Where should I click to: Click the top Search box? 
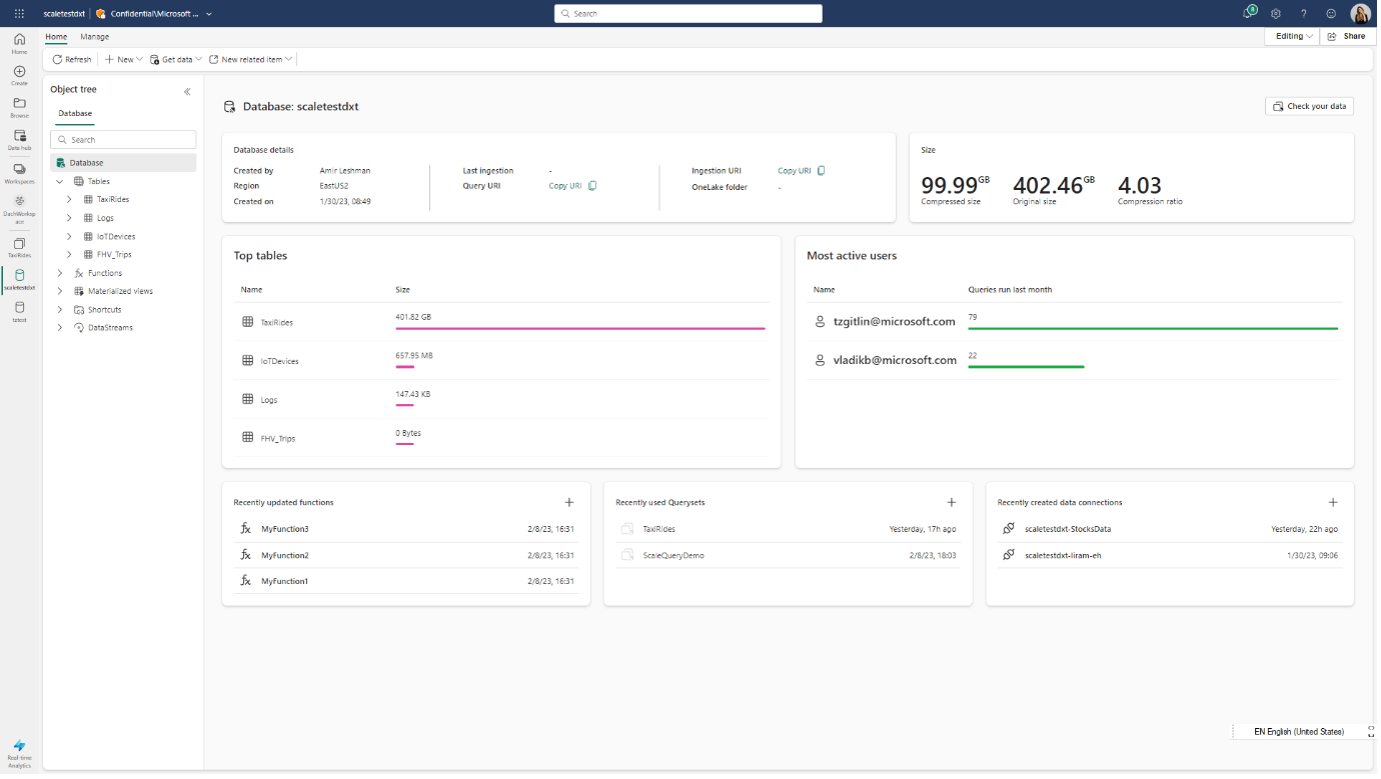[x=688, y=14]
